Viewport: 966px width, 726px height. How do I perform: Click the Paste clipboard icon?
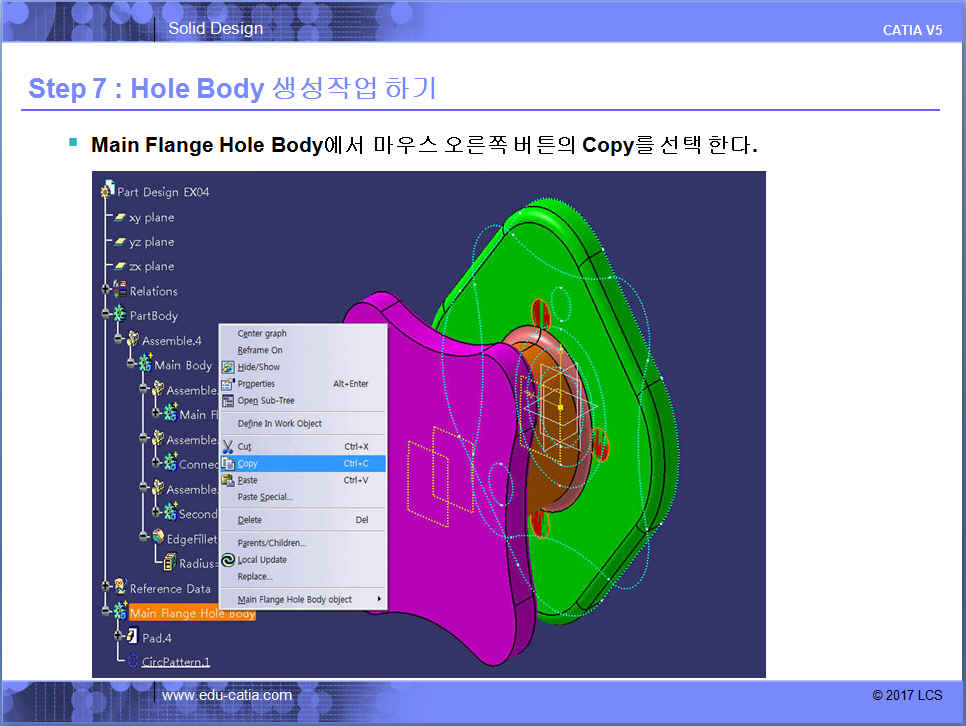tap(228, 480)
